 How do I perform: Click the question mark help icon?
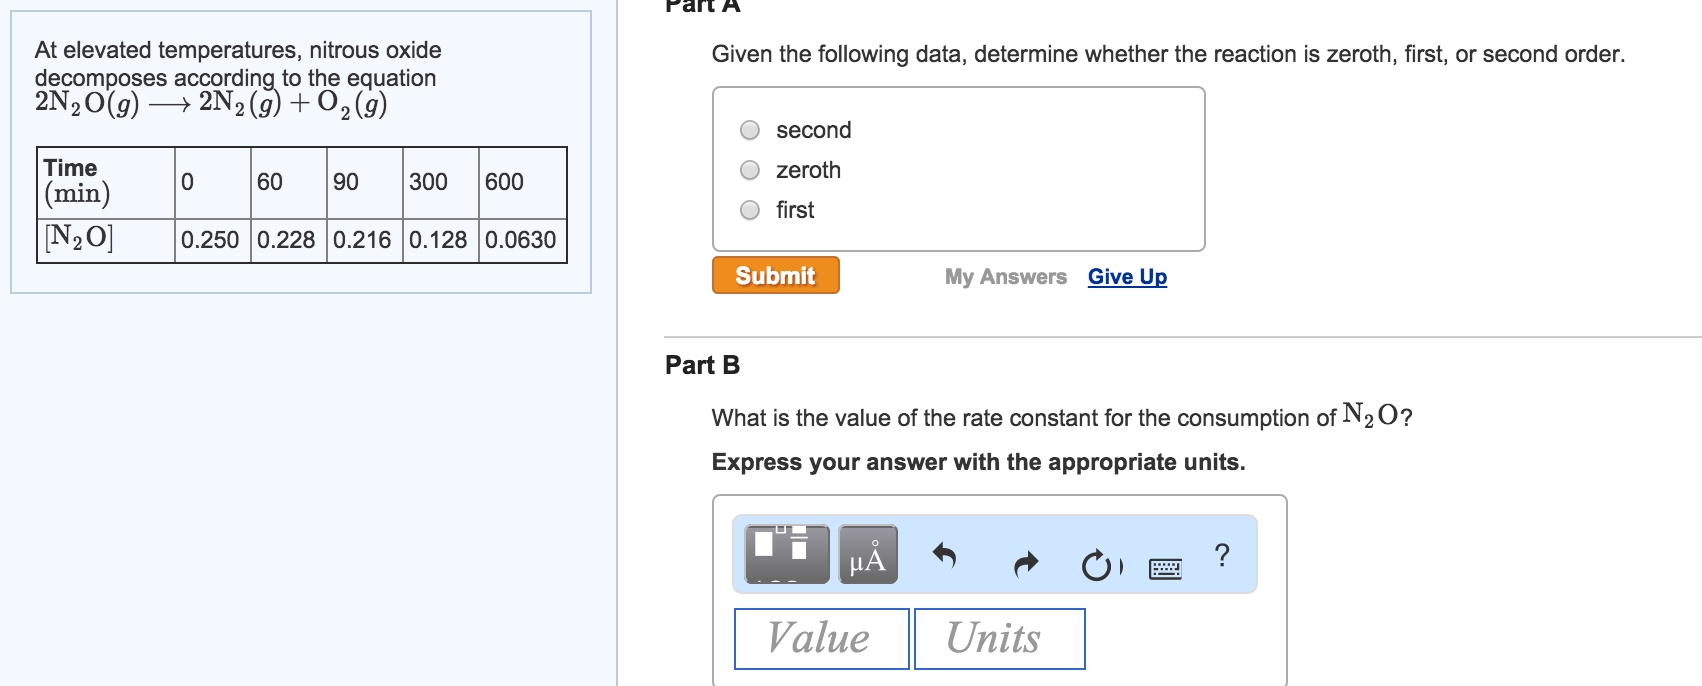point(1221,555)
